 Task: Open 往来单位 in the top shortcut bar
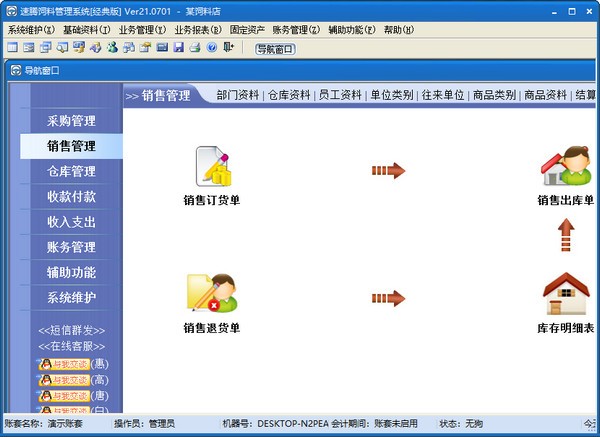point(443,95)
